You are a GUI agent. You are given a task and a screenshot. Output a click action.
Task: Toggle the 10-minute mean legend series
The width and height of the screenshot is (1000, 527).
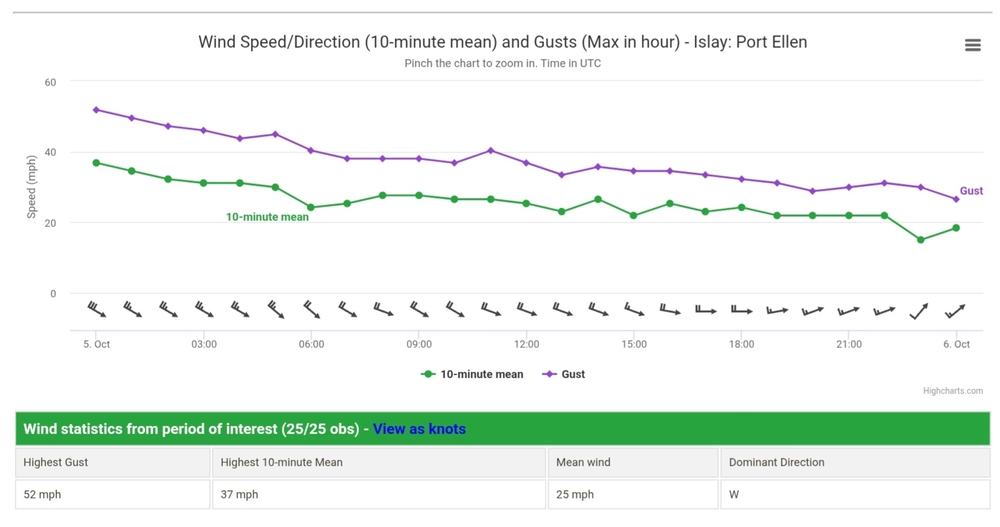coord(472,374)
